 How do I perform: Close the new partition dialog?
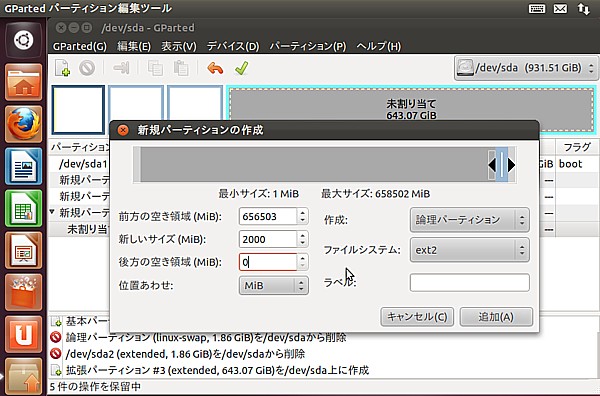pos(123,130)
